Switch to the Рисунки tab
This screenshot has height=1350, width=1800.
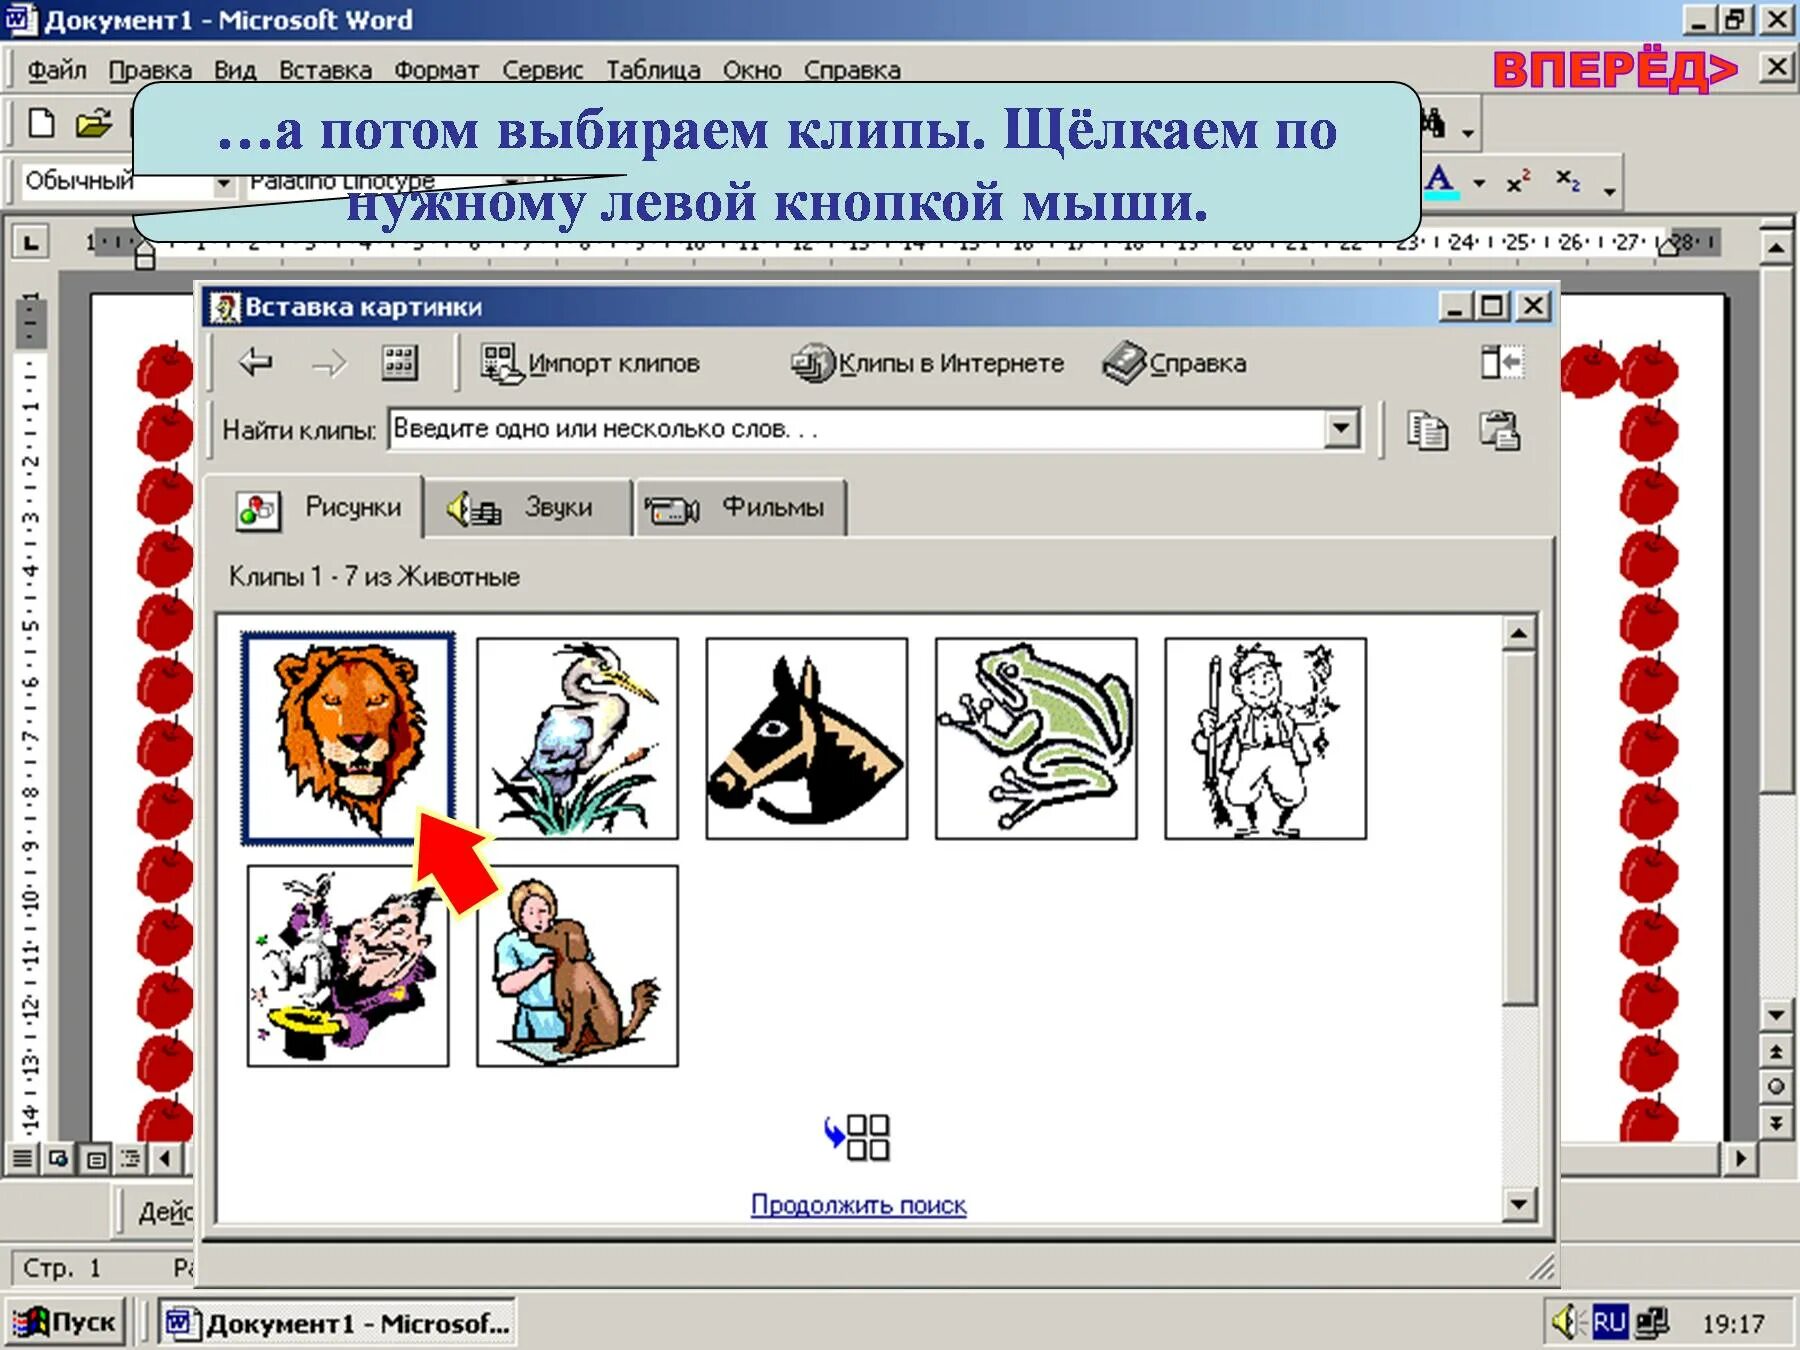coord(317,508)
